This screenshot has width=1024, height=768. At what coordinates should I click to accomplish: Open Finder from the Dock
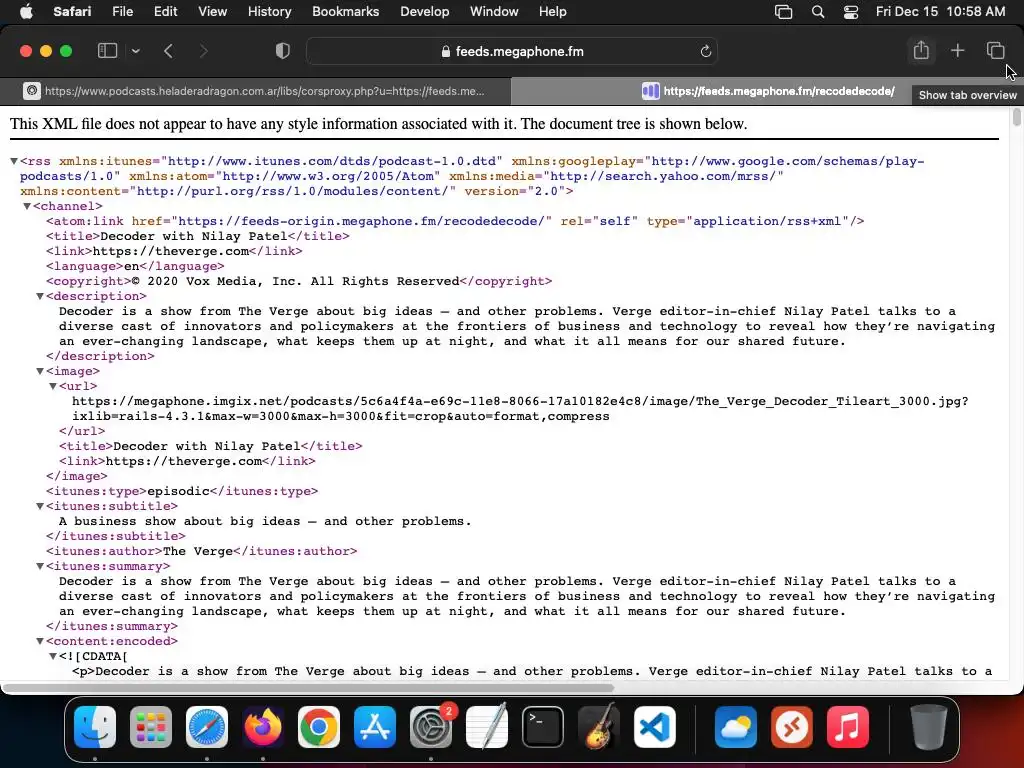pyautogui.click(x=95, y=727)
